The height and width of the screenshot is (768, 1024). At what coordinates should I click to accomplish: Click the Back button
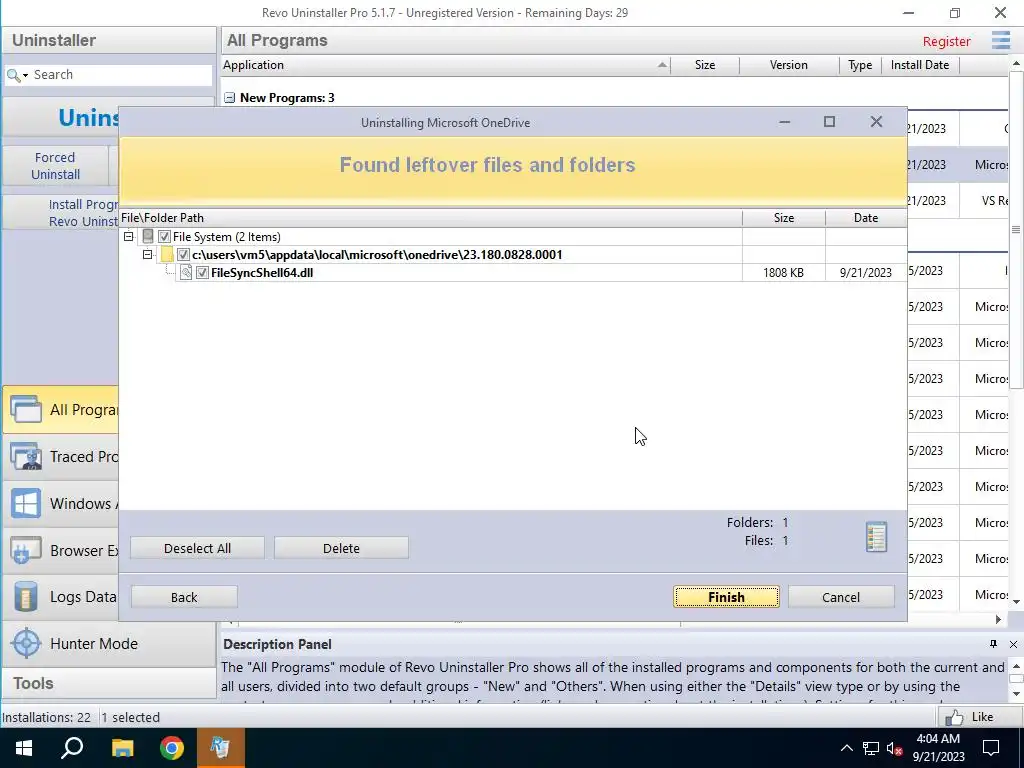[x=184, y=597]
